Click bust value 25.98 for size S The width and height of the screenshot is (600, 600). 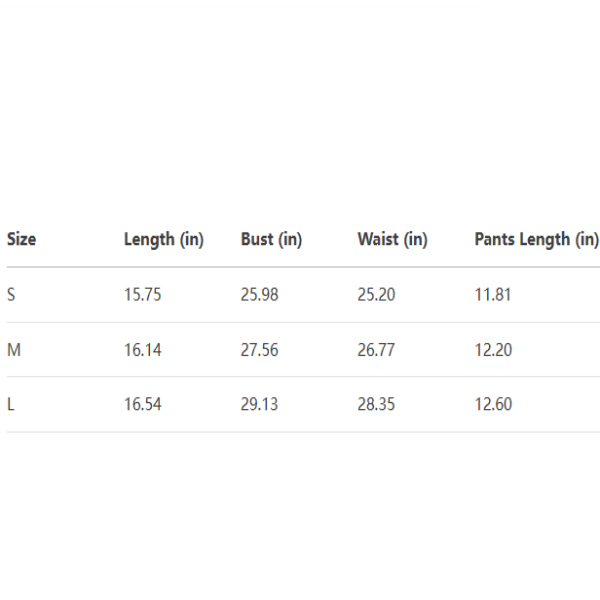pyautogui.click(x=260, y=295)
